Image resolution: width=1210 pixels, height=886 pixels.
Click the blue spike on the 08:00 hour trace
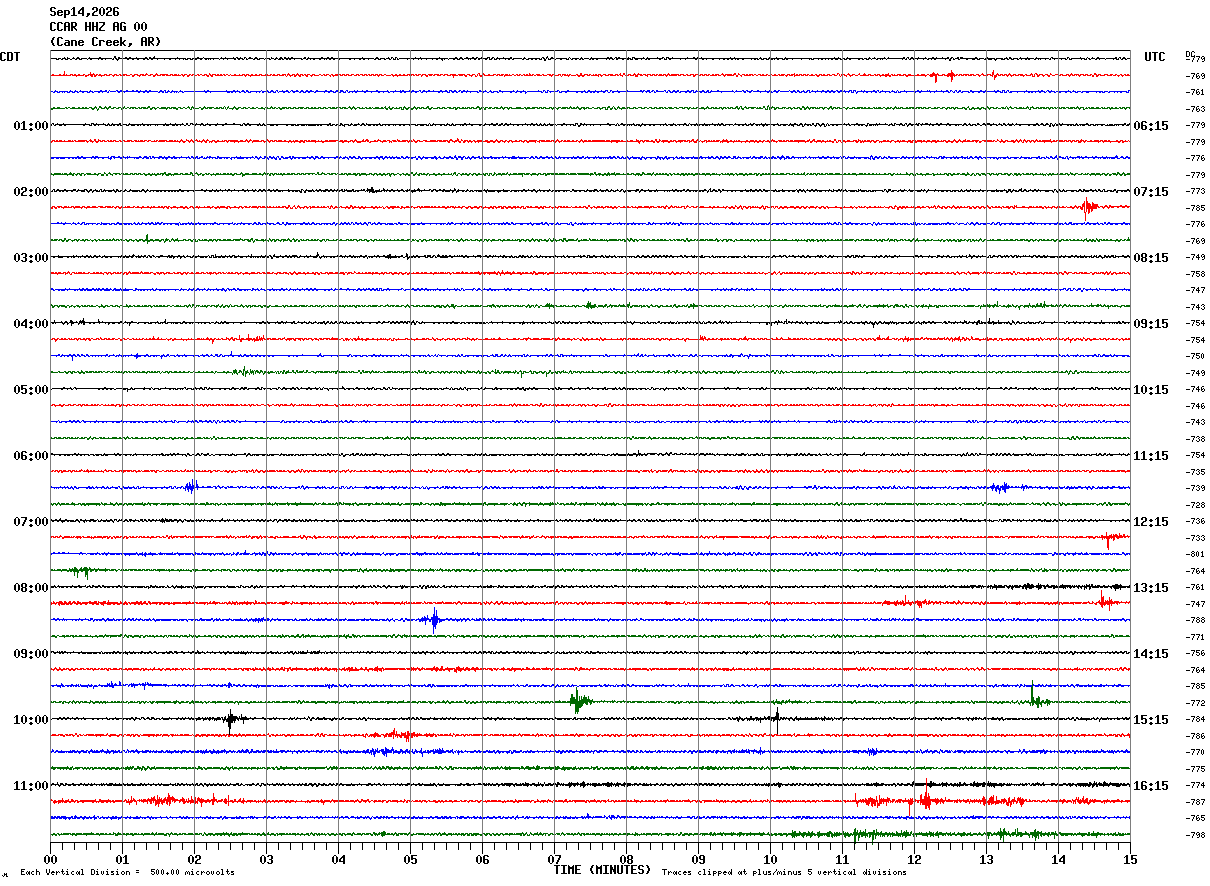(434, 620)
